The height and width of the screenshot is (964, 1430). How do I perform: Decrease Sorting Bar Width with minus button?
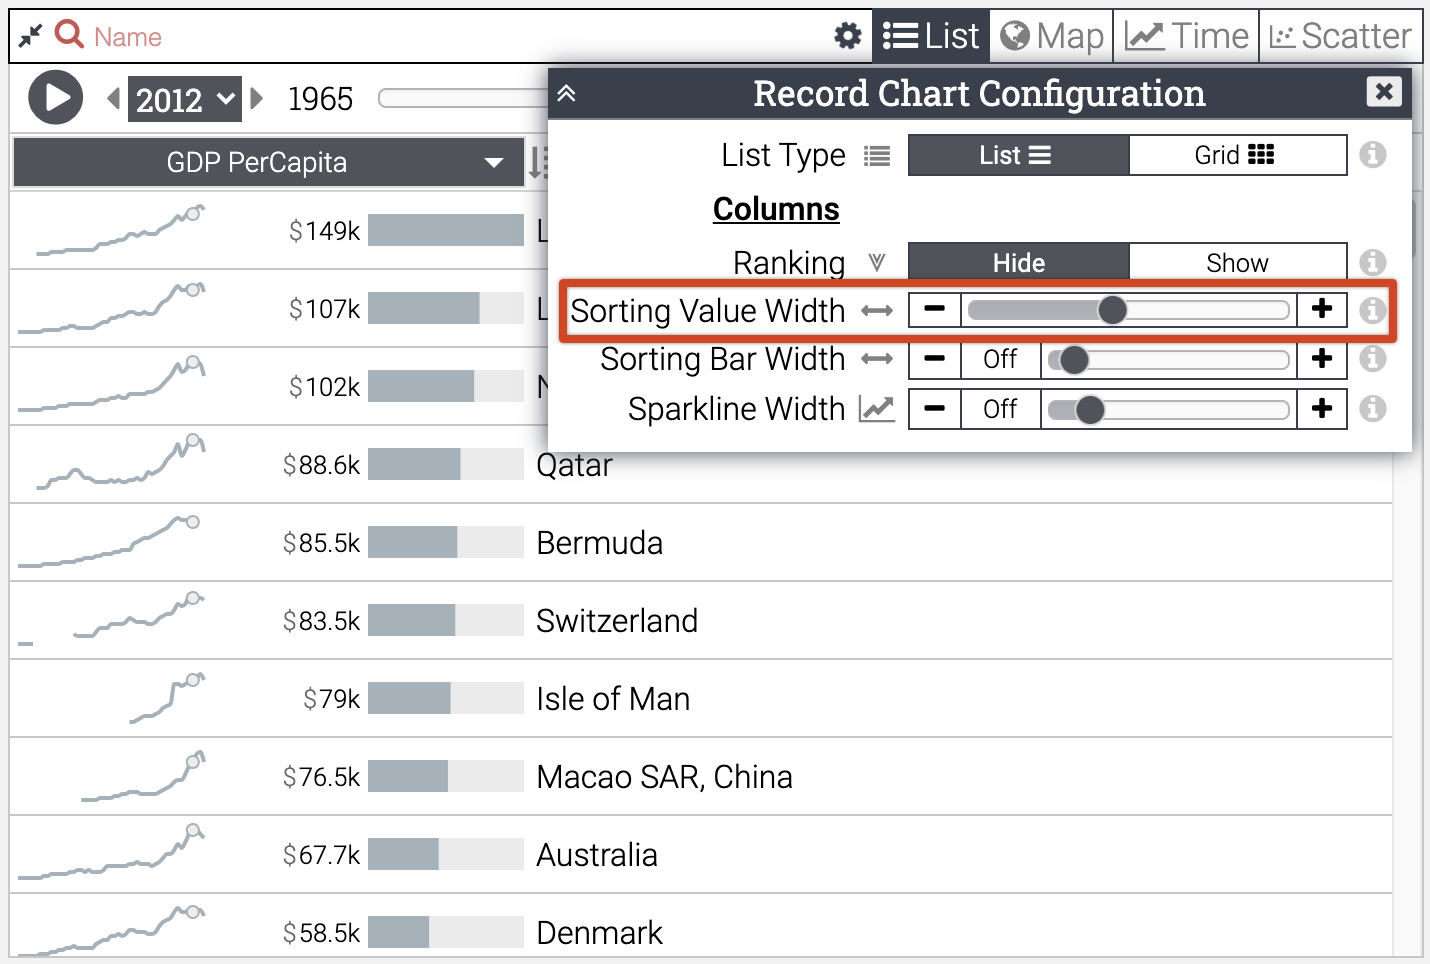[935, 358]
